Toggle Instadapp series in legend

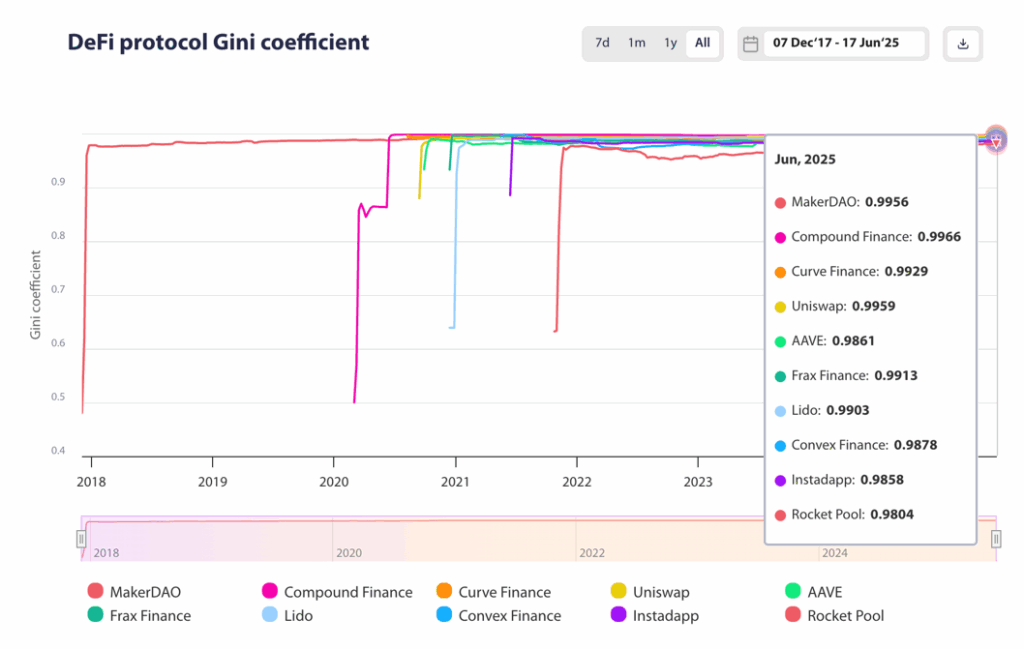pos(654,615)
